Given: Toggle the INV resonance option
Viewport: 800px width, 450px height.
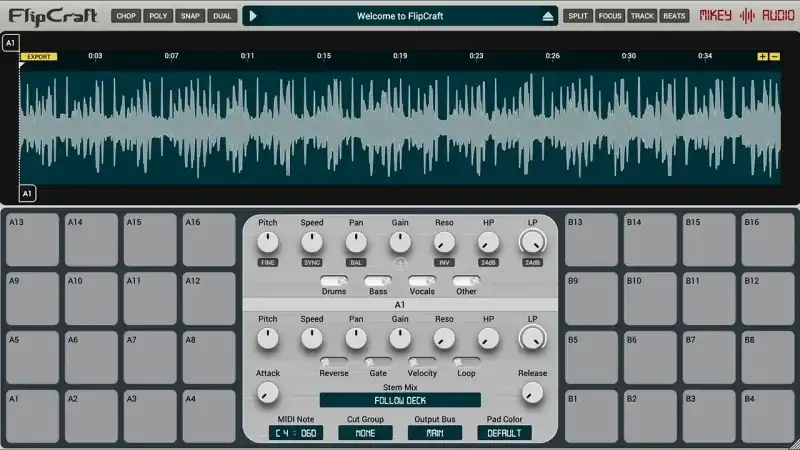Looking at the screenshot, I should pyautogui.click(x=444, y=262).
